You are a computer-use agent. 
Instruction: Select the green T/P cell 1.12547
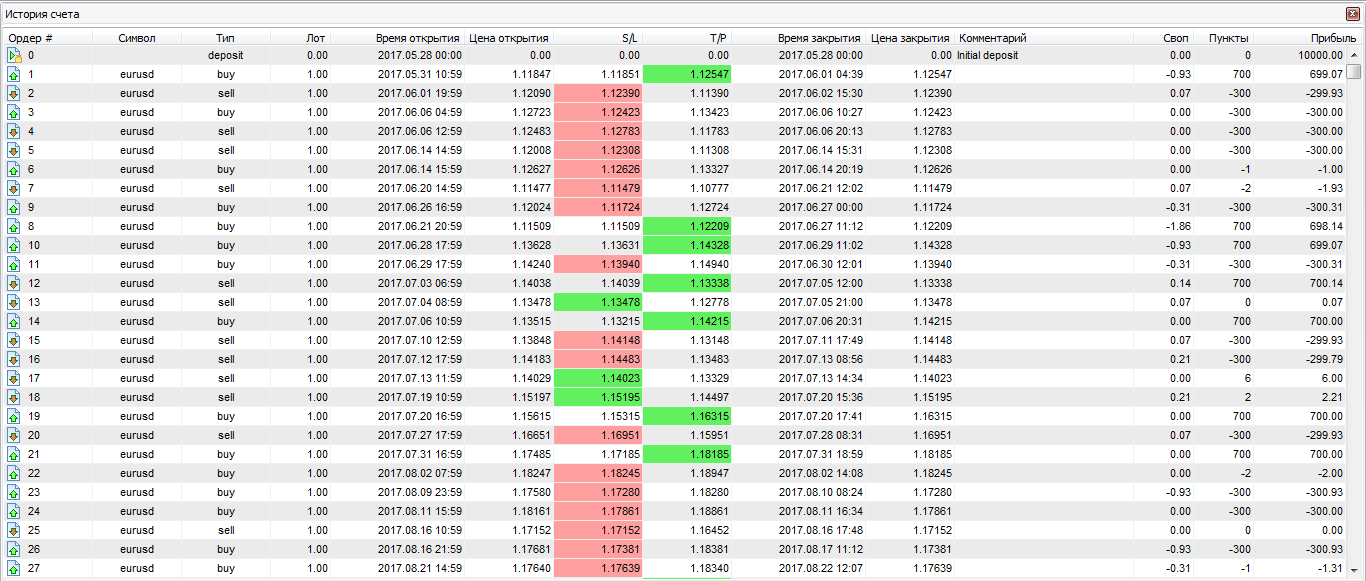coord(687,75)
